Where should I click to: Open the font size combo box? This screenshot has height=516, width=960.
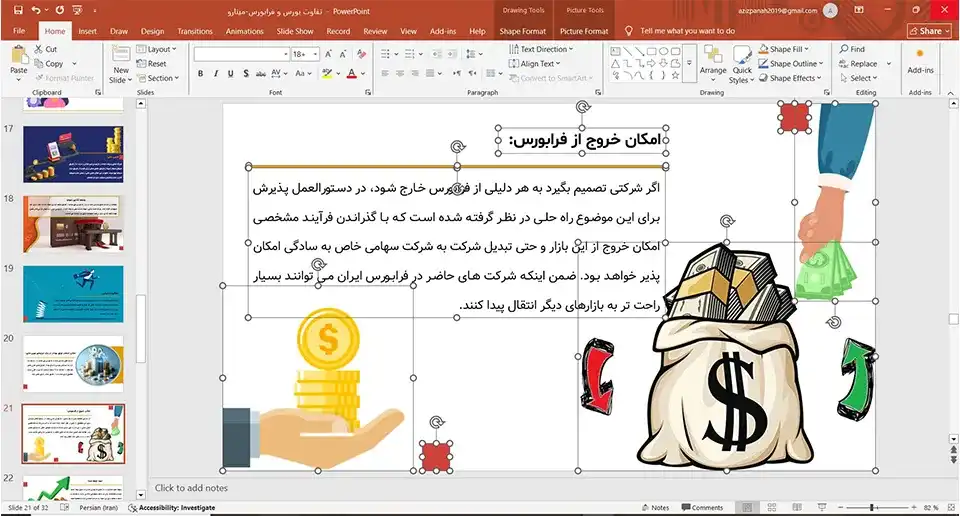coord(305,54)
